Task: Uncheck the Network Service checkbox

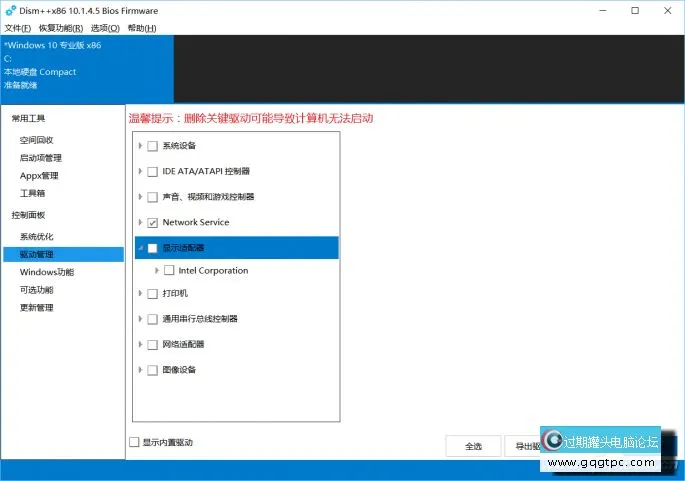Action: coord(152,222)
